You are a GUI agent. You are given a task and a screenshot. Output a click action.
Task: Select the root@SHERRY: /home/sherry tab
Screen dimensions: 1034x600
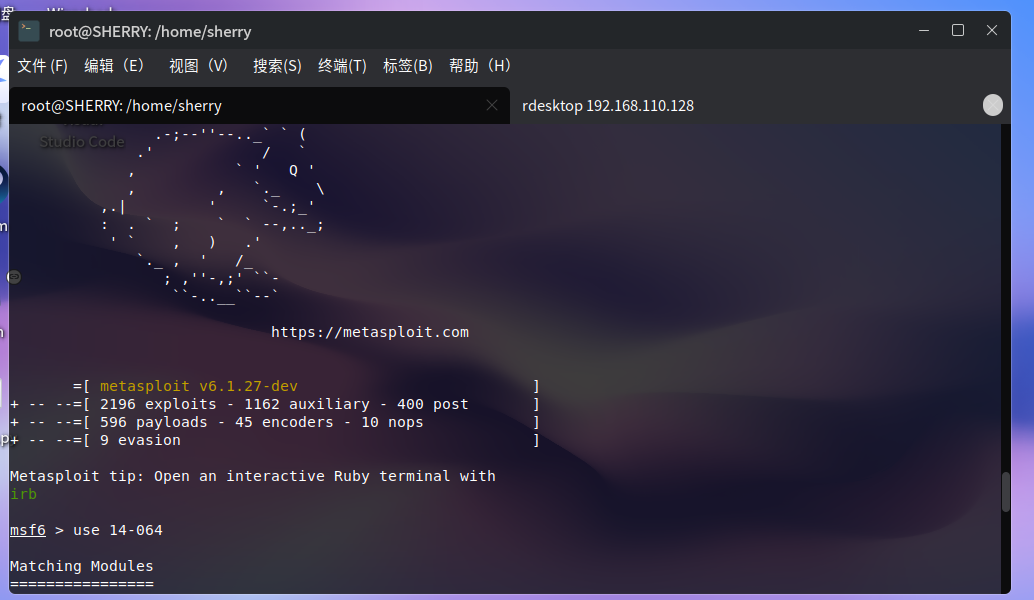click(122, 106)
